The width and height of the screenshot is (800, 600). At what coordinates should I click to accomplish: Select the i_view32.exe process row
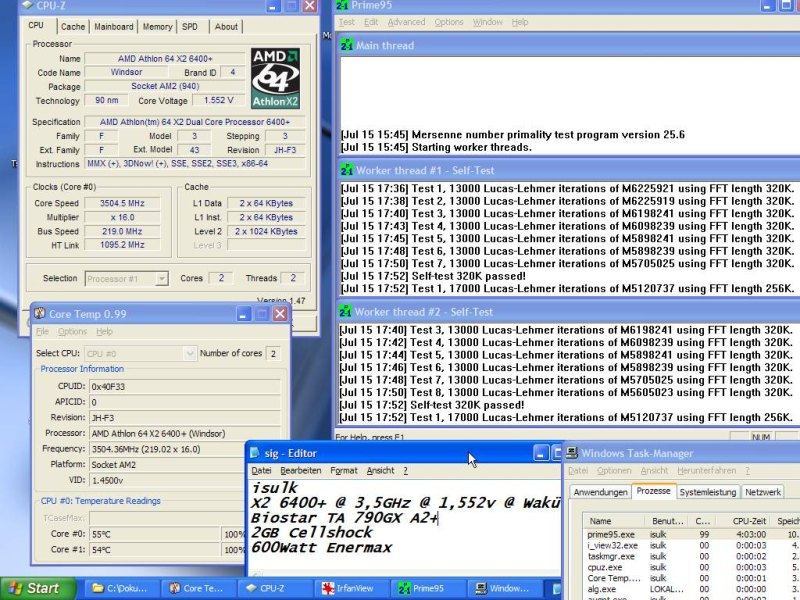point(692,545)
